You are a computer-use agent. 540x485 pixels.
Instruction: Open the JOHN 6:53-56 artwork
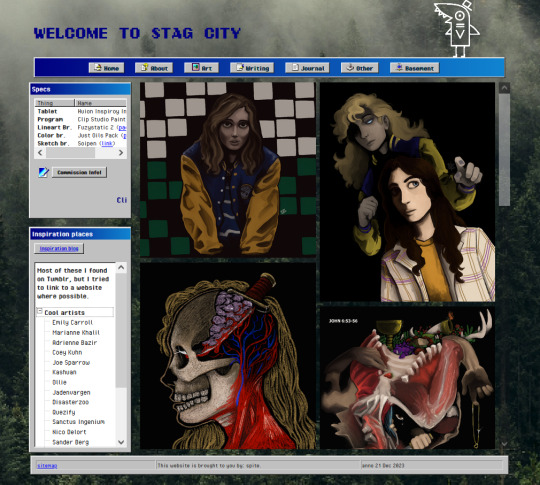point(407,378)
